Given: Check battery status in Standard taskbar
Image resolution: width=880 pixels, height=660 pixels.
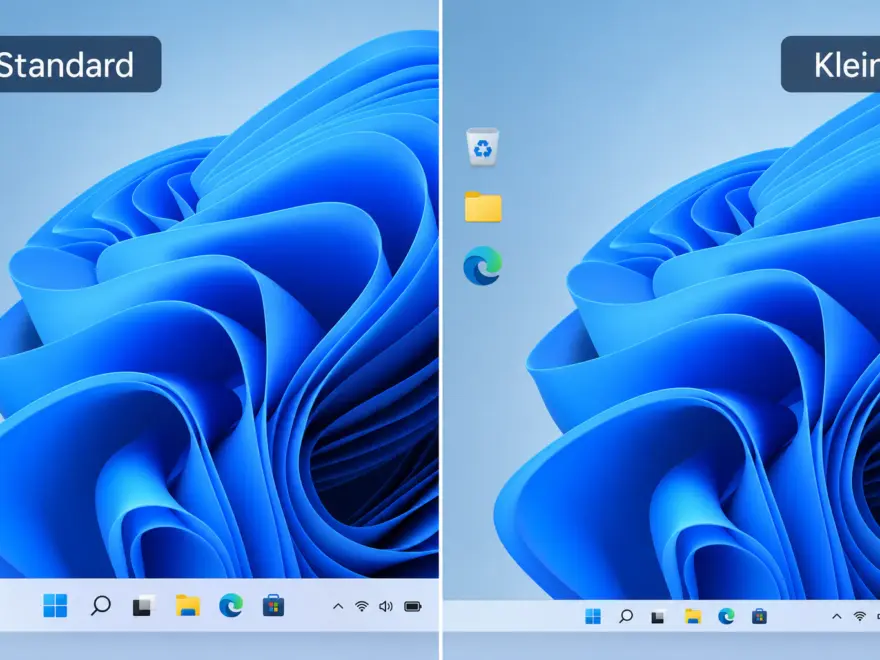Looking at the screenshot, I should click(412, 606).
